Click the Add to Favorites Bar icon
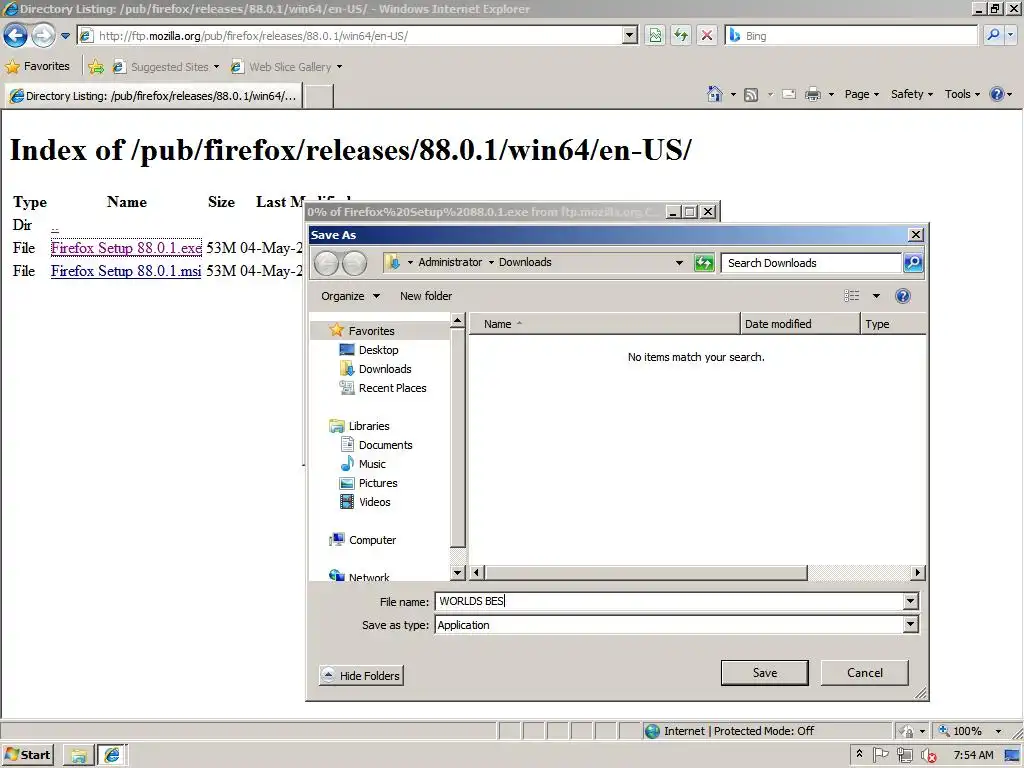This screenshot has width=1024, height=768. [x=96, y=67]
